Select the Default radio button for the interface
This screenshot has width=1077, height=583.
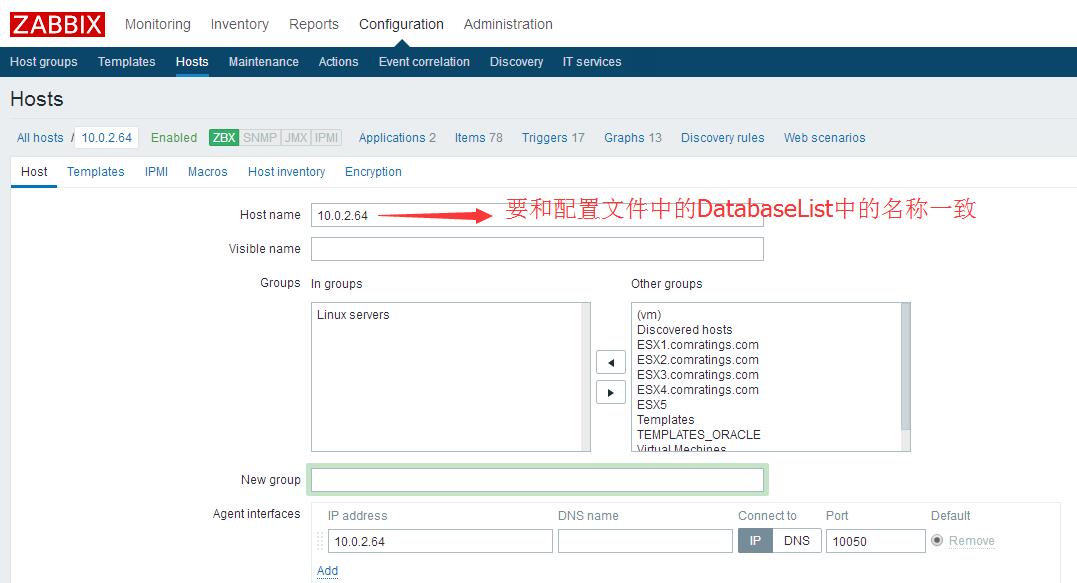point(937,540)
